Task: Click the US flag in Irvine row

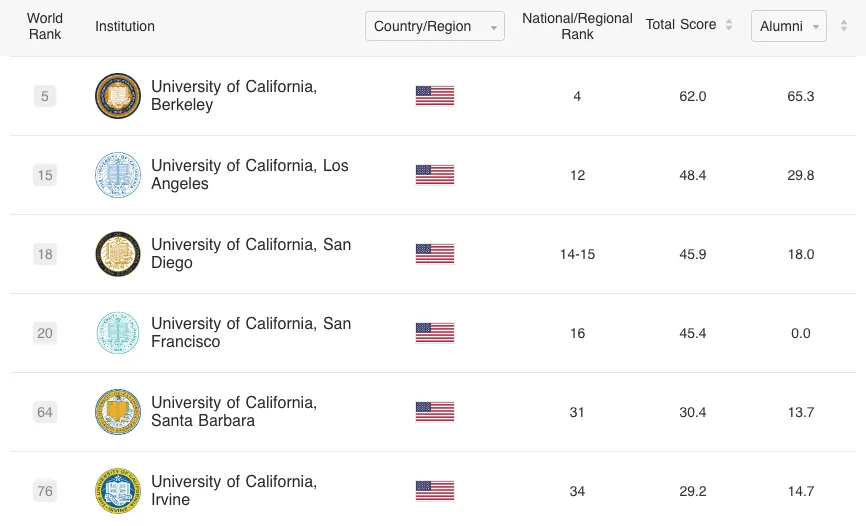Action: pos(435,491)
